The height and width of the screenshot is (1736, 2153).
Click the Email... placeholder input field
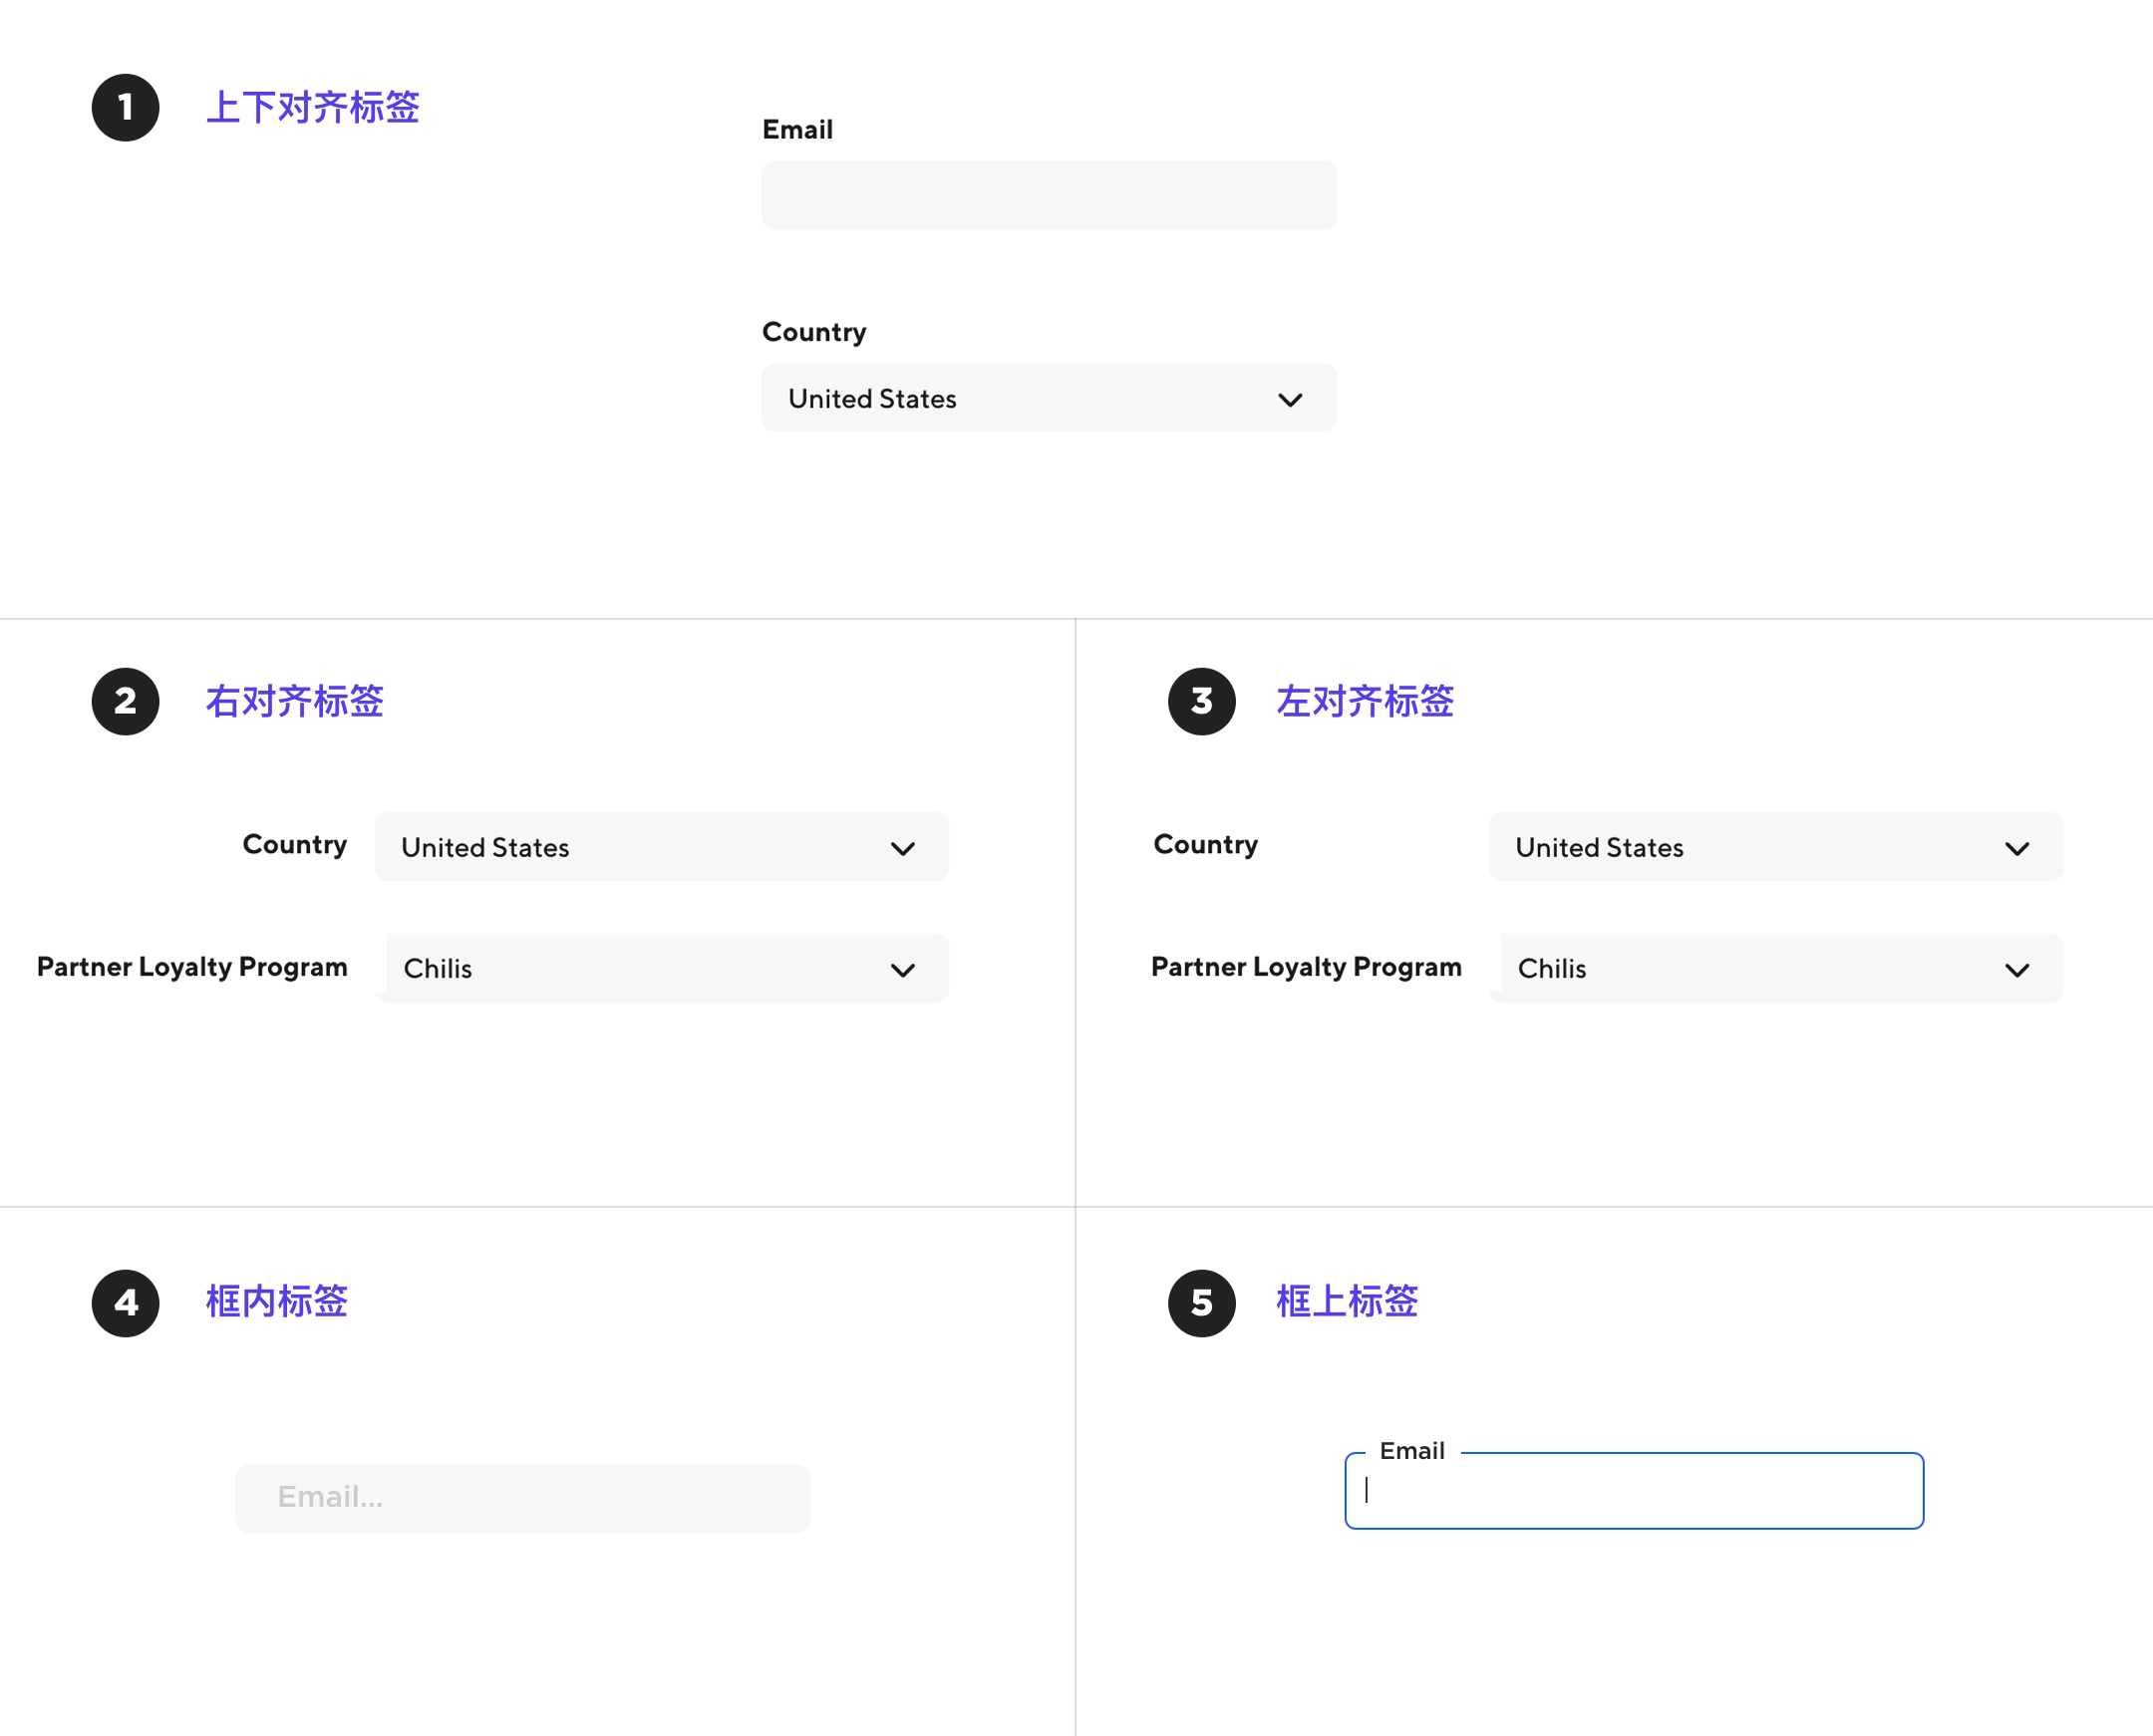[522, 1498]
